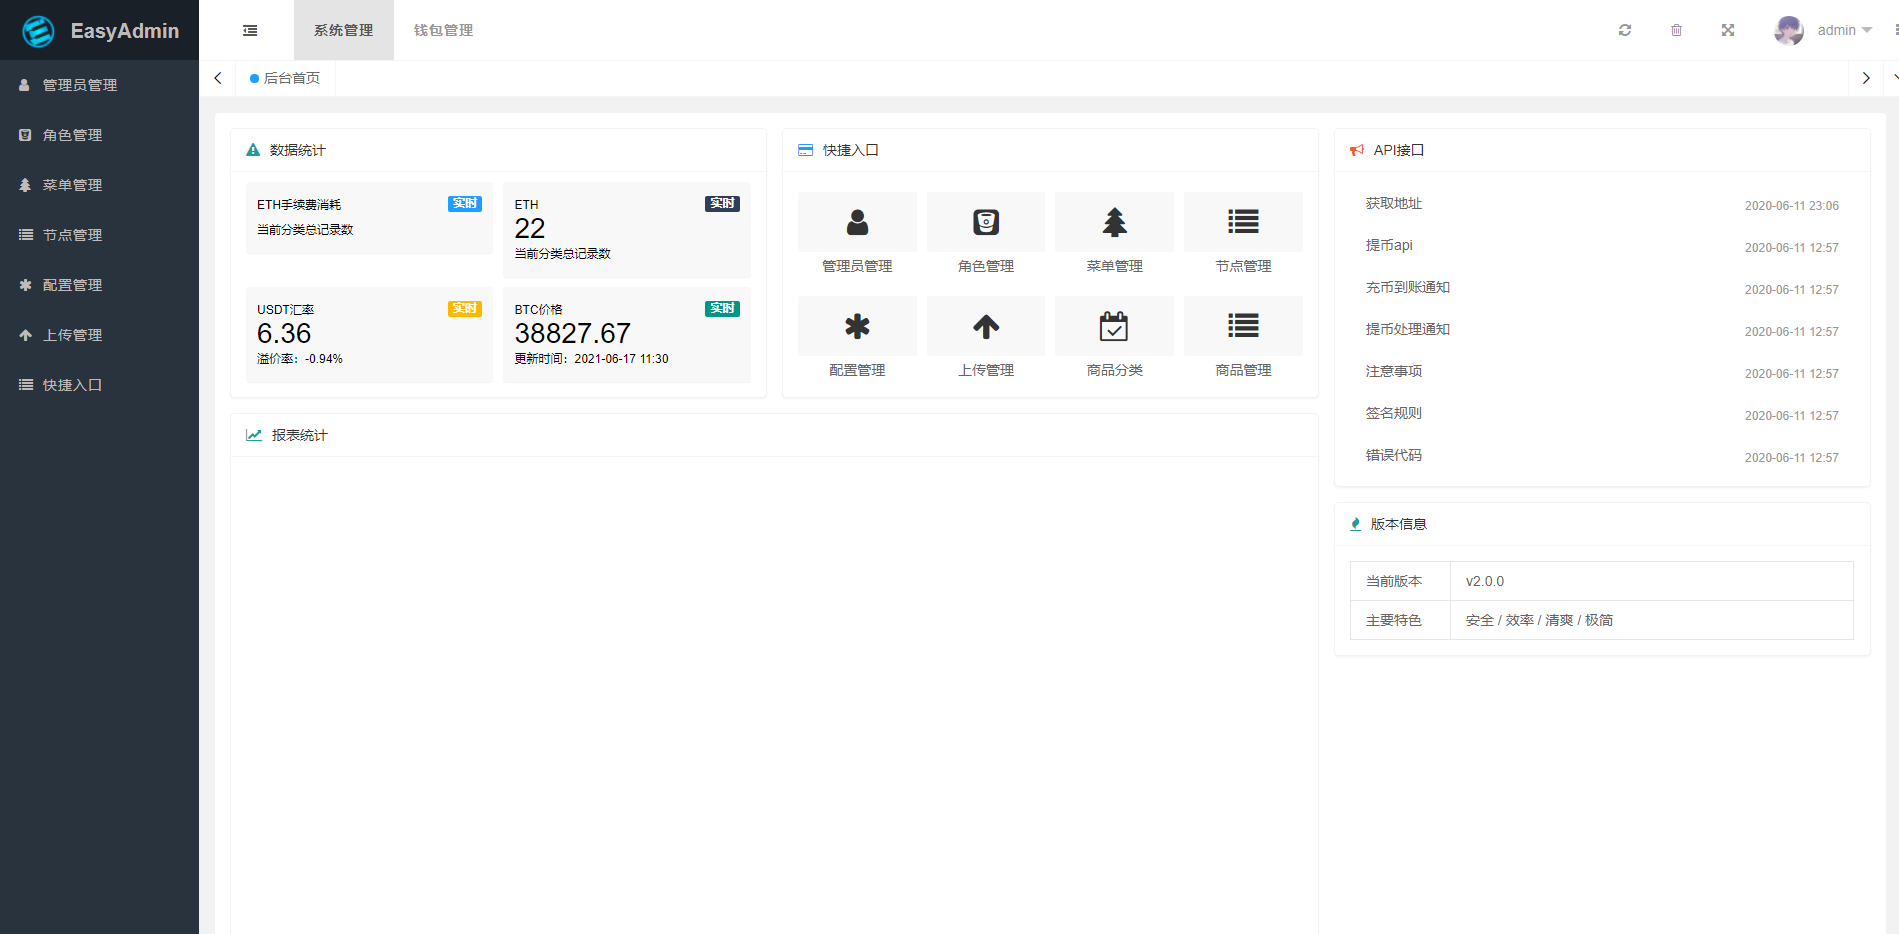Open 菜单管理 tree shortcut icon
The height and width of the screenshot is (934, 1899).
coord(1114,222)
